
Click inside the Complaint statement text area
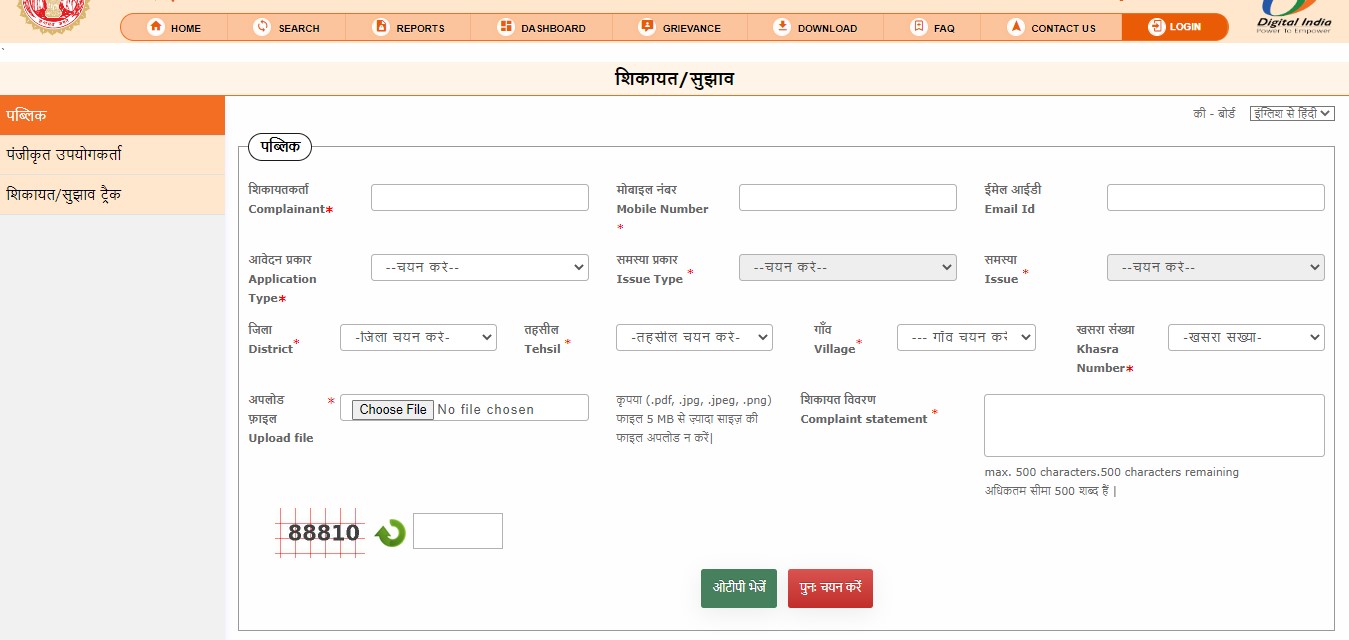click(1154, 424)
